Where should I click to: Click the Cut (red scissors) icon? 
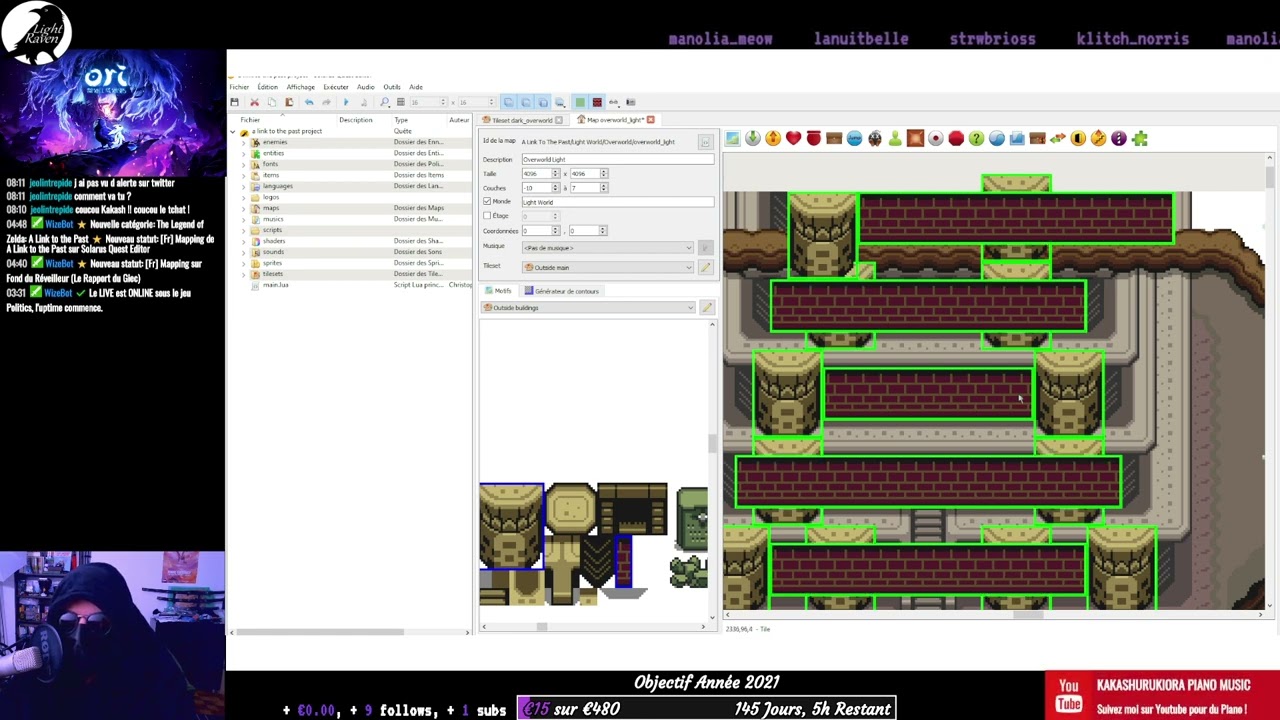[254, 102]
